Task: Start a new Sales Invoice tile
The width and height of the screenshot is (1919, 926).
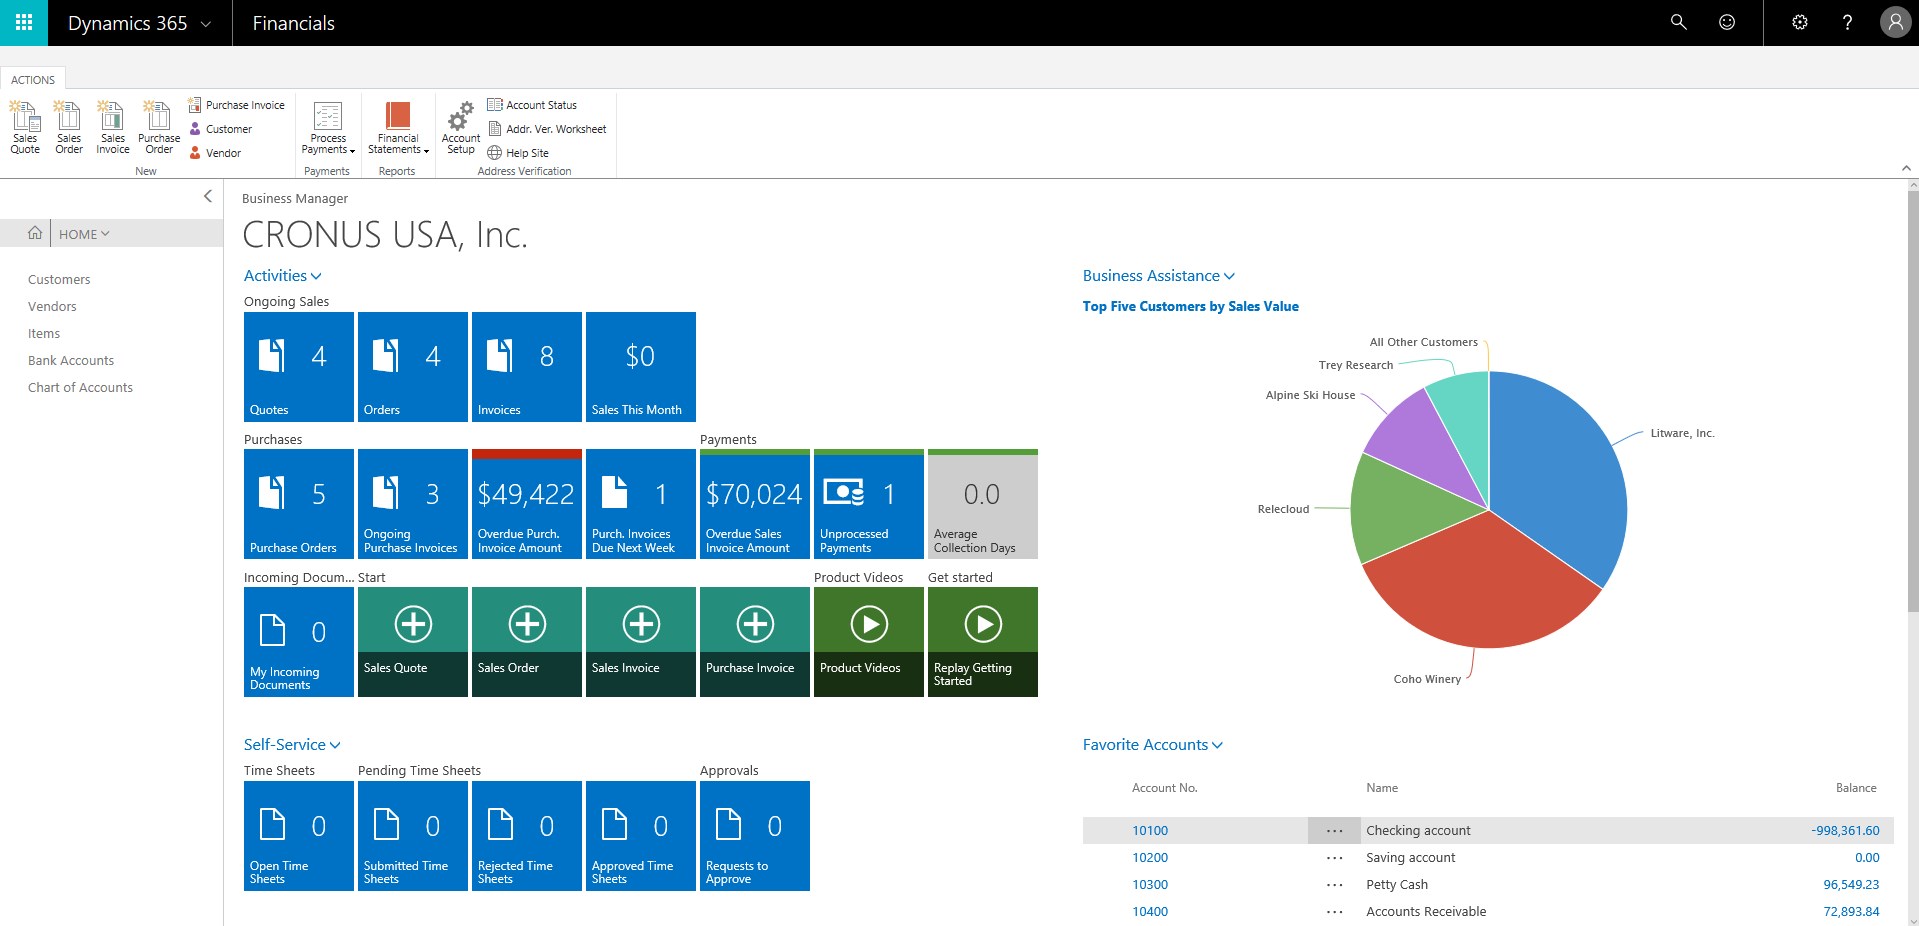Action: pyautogui.click(x=641, y=642)
